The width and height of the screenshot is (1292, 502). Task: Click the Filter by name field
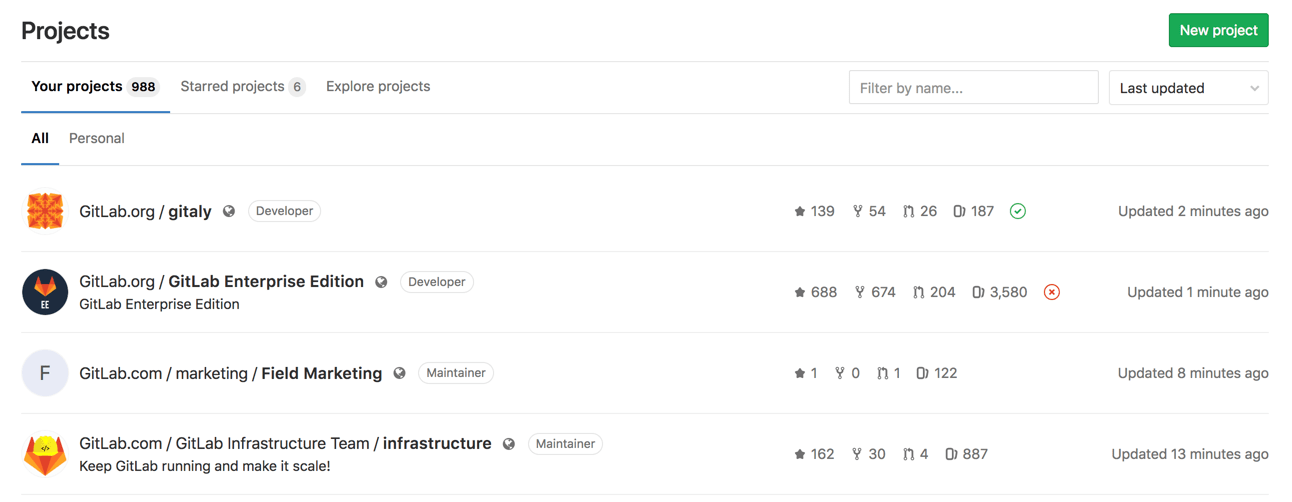[x=973, y=88]
